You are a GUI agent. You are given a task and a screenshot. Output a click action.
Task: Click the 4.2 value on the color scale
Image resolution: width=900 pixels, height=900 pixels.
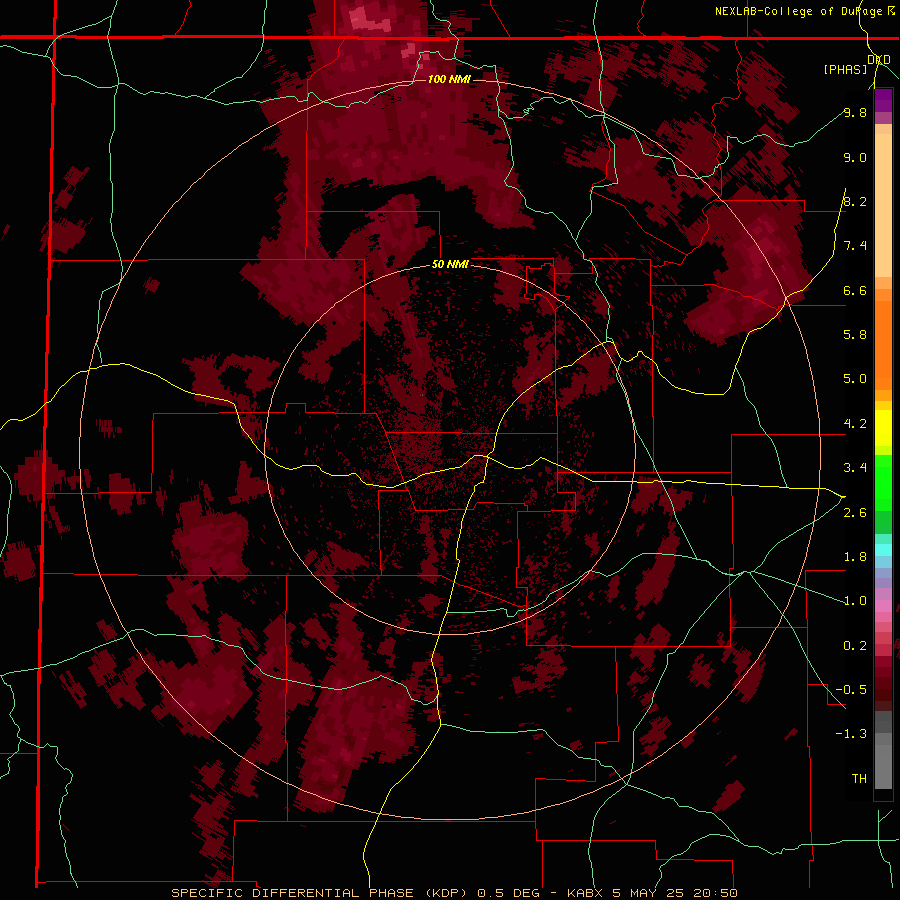pyautogui.click(x=855, y=424)
